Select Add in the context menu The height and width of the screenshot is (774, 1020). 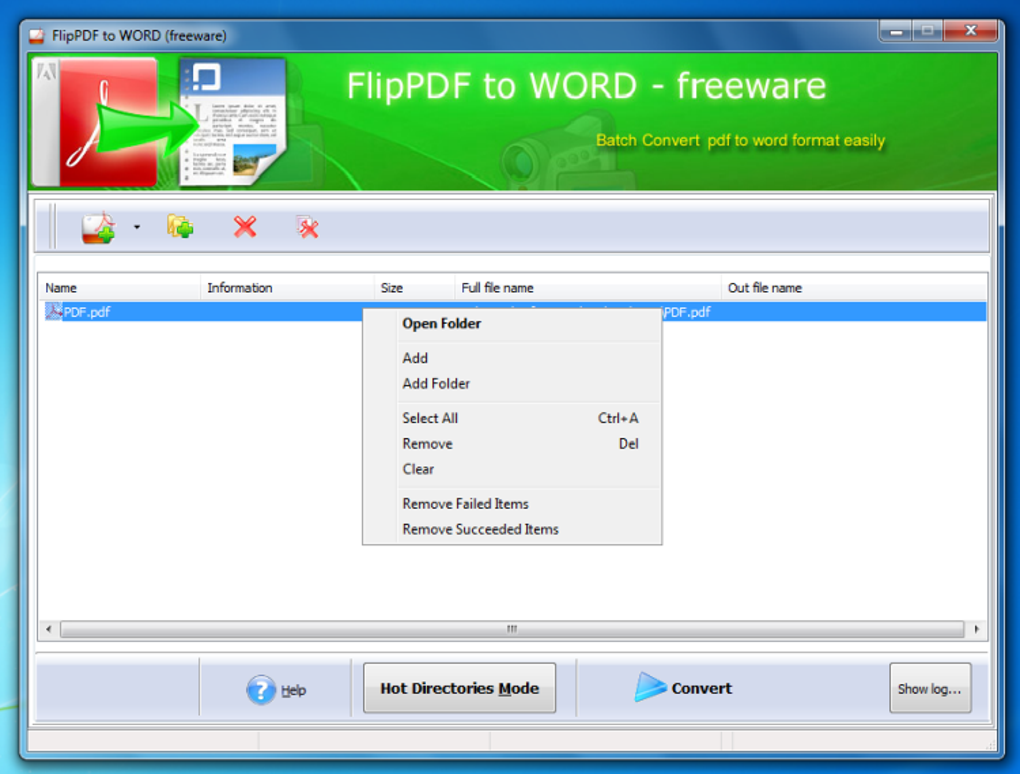[x=511, y=358]
